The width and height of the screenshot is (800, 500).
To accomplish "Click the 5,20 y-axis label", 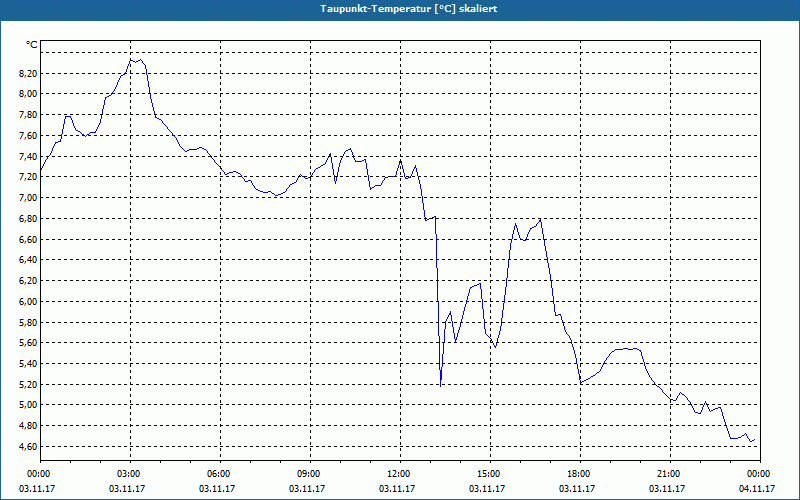I will [29, 384].
